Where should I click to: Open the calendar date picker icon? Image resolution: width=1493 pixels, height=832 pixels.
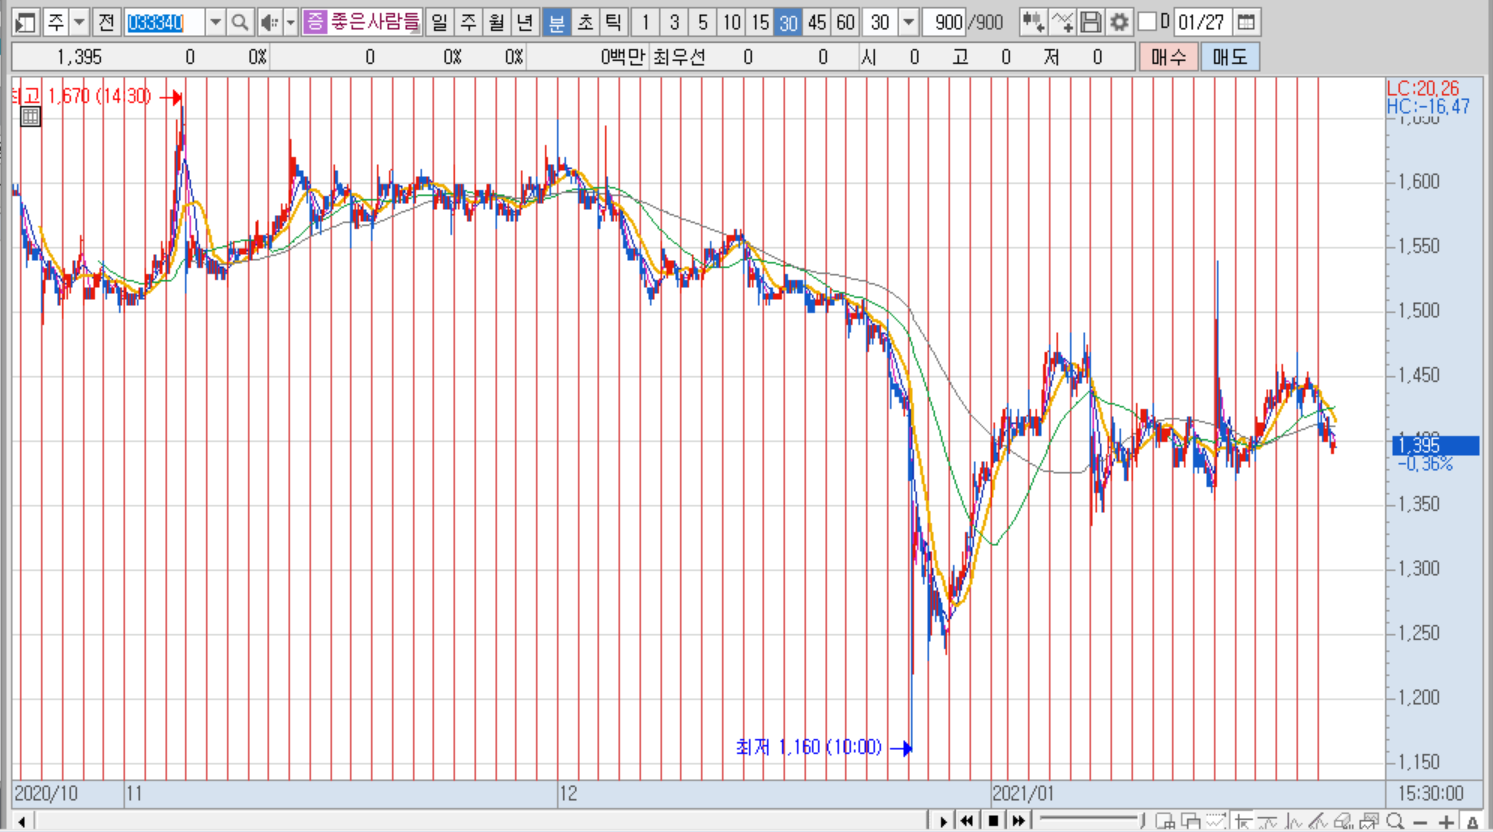[x=1246, y=22]
